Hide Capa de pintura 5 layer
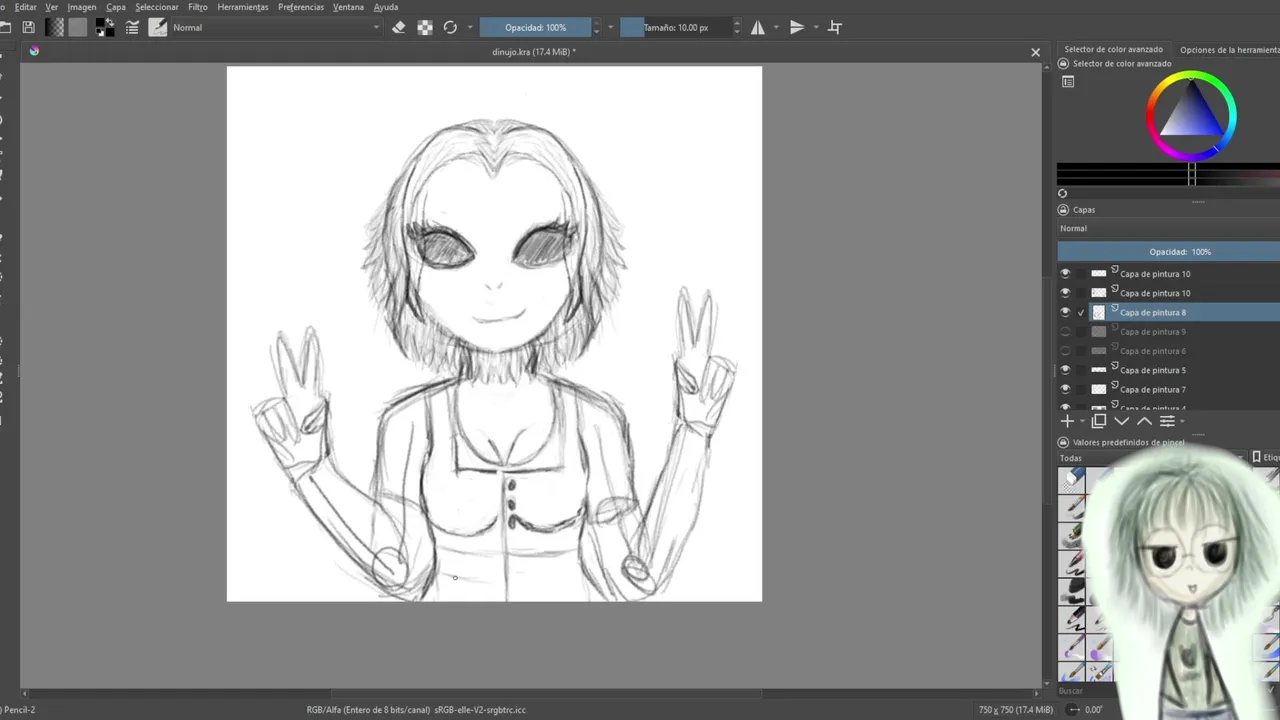 click(1065, 370)
